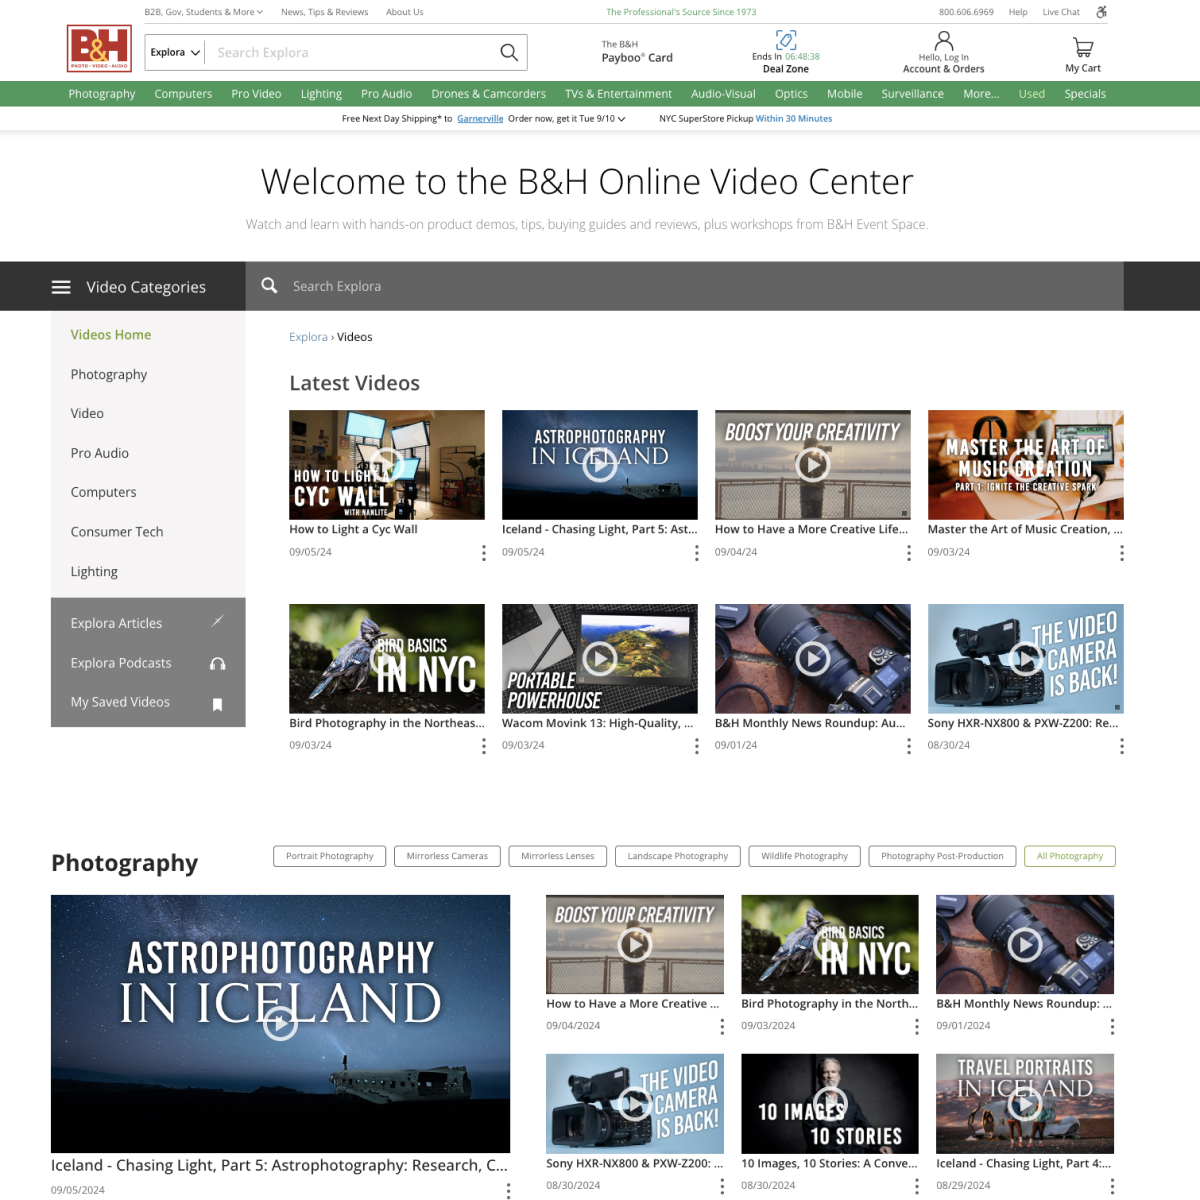Open the More... navigation menu
This screenshot has width=1200, height=1200.
tap(981, 94)
